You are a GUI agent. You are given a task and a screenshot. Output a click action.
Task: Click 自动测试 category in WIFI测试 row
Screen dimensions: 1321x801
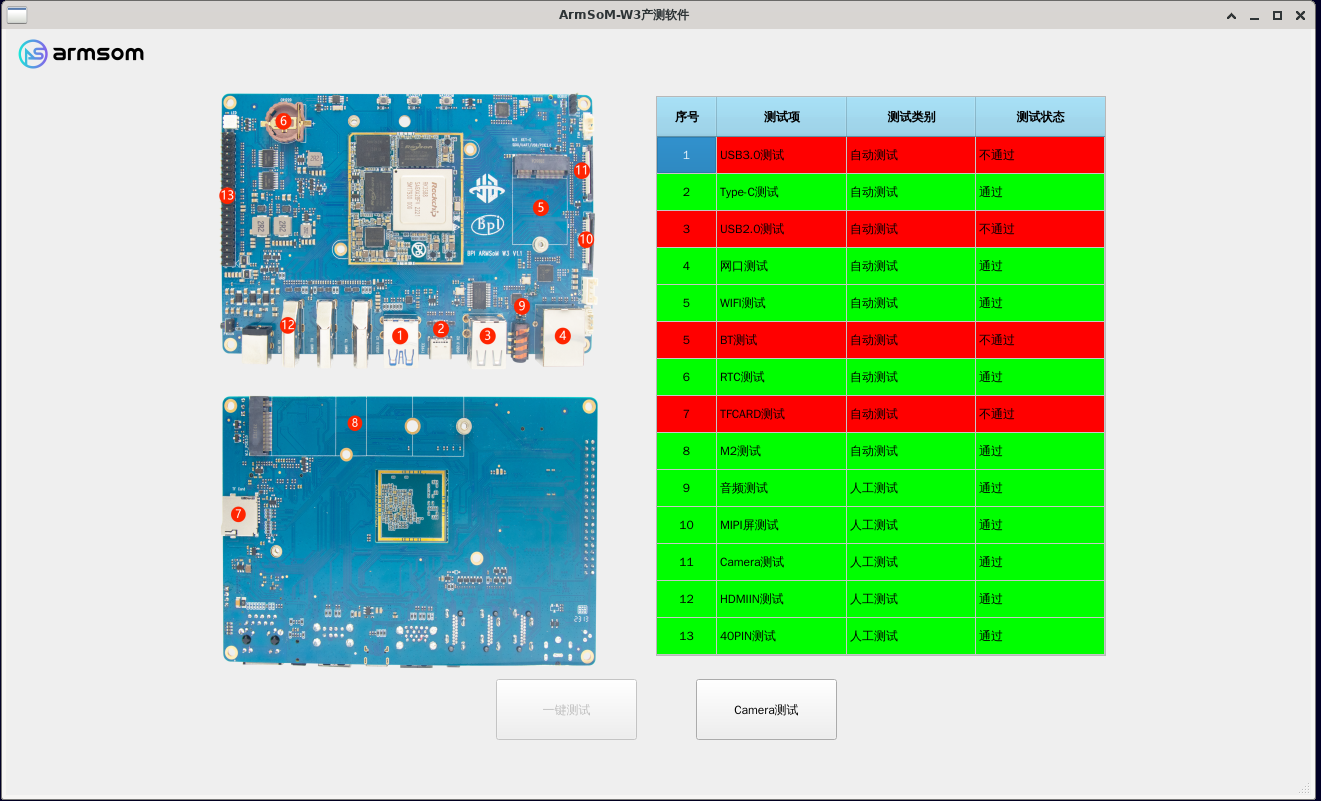coord(911,303)
